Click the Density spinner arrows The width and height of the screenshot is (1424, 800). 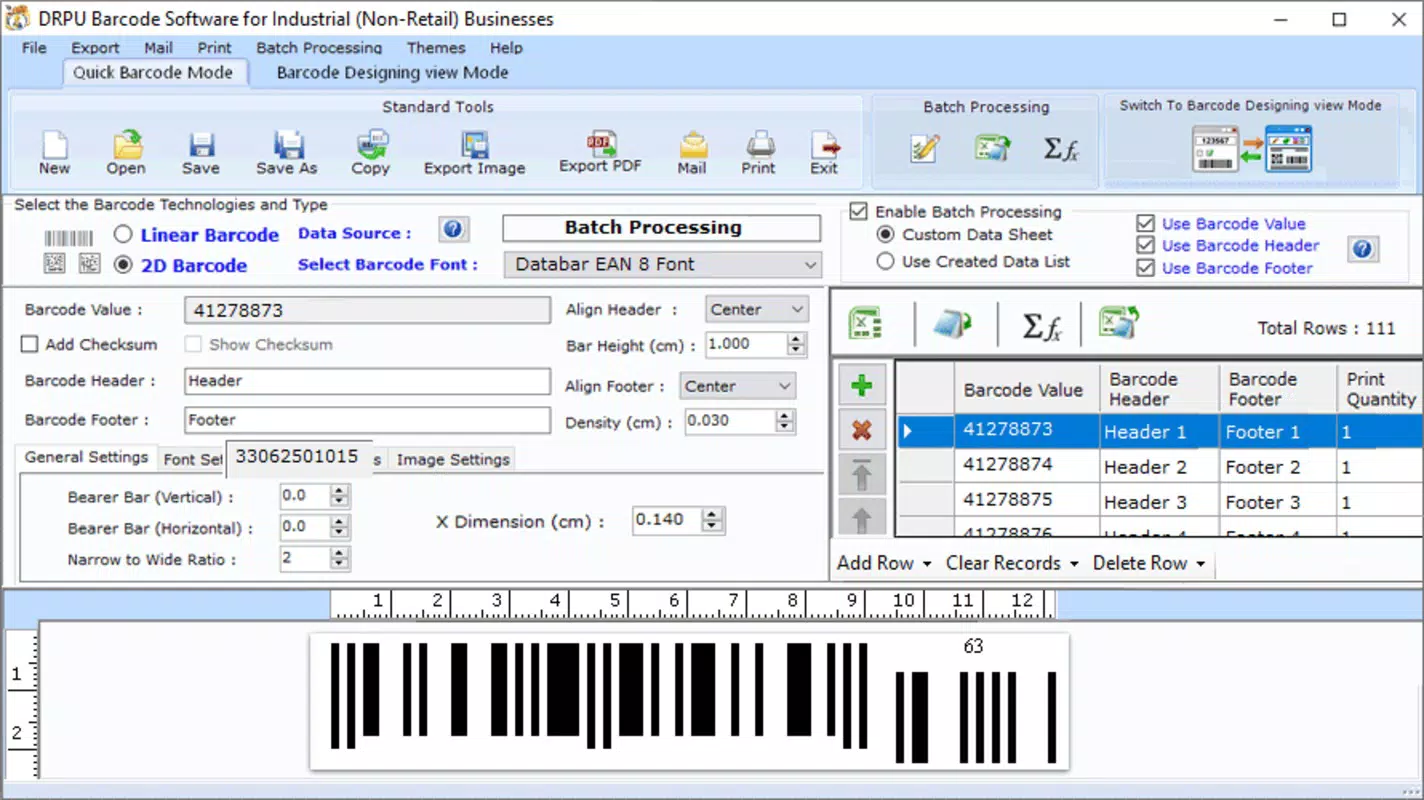tap(787, 421)
